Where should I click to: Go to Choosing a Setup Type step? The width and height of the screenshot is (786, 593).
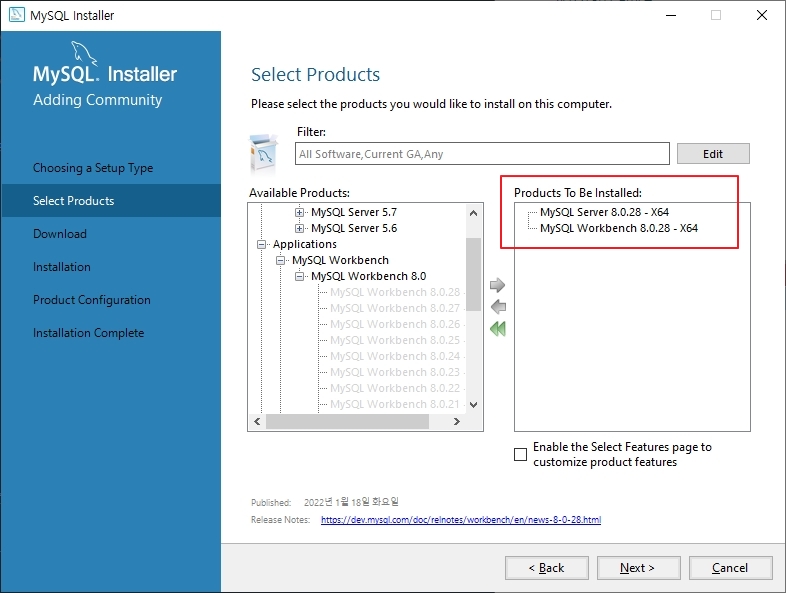click(93, 168)
